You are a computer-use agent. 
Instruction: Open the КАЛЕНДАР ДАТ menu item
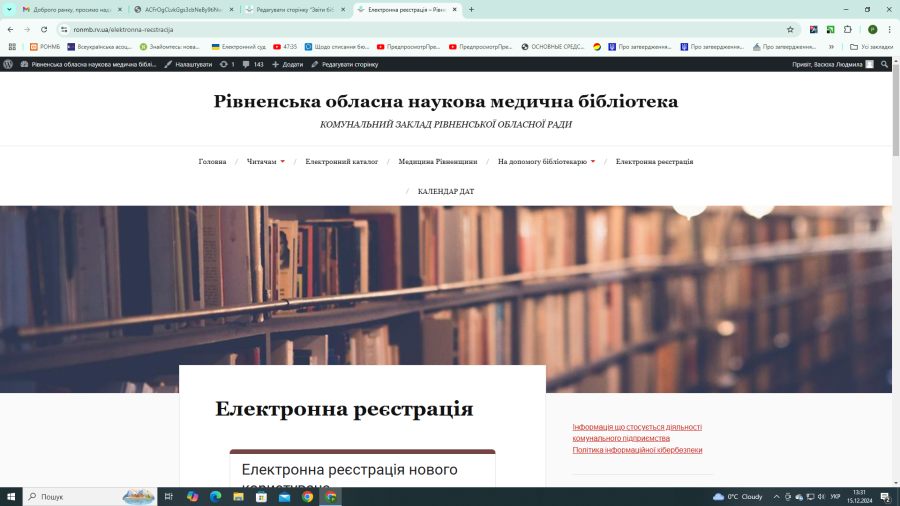point(446,192)
